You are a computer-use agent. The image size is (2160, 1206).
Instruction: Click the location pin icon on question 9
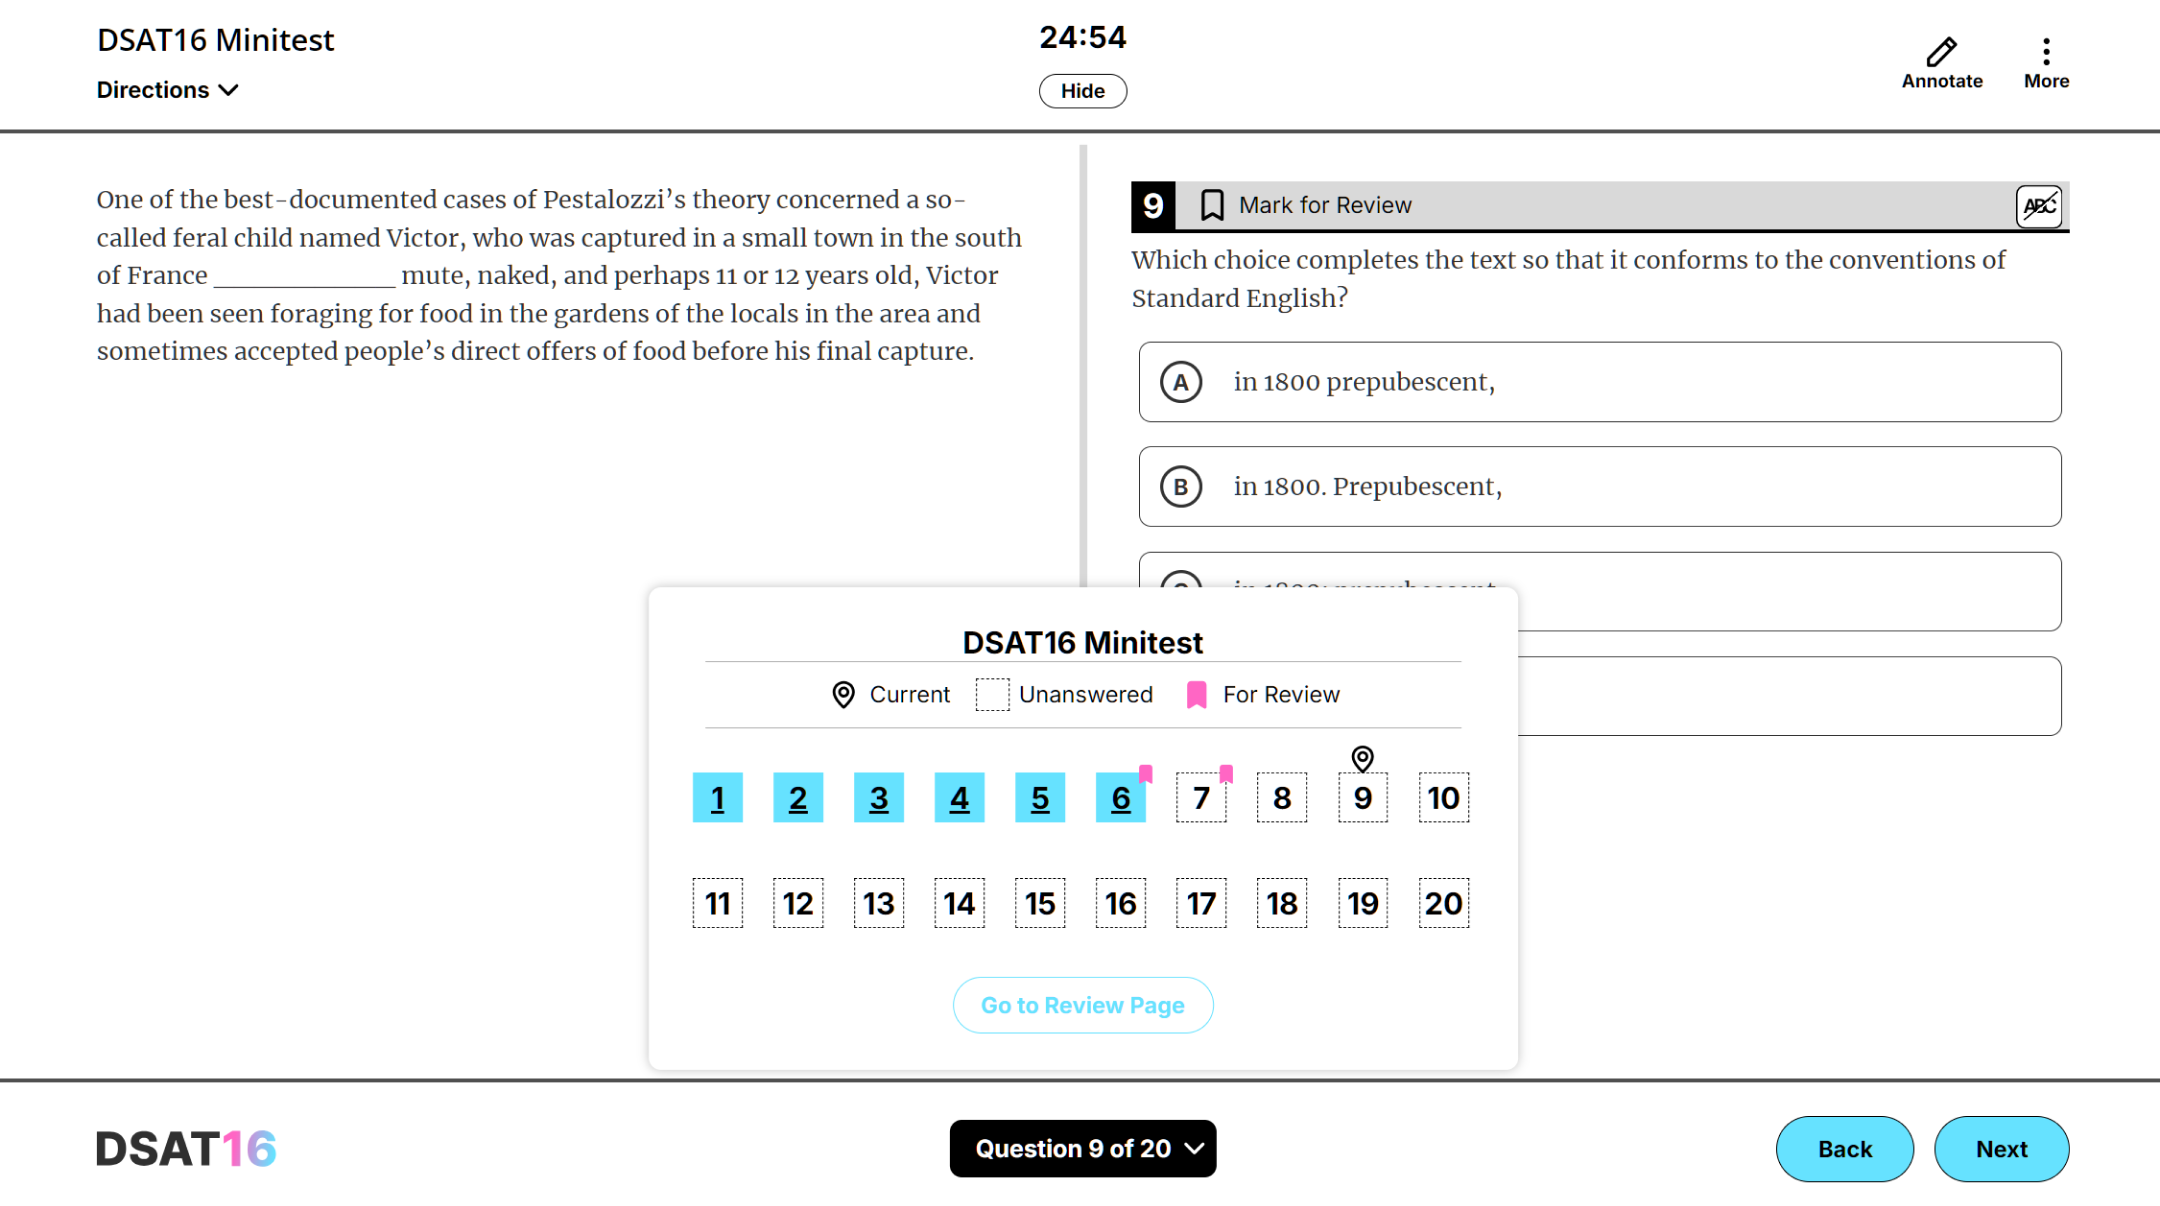coord(1362,758)
